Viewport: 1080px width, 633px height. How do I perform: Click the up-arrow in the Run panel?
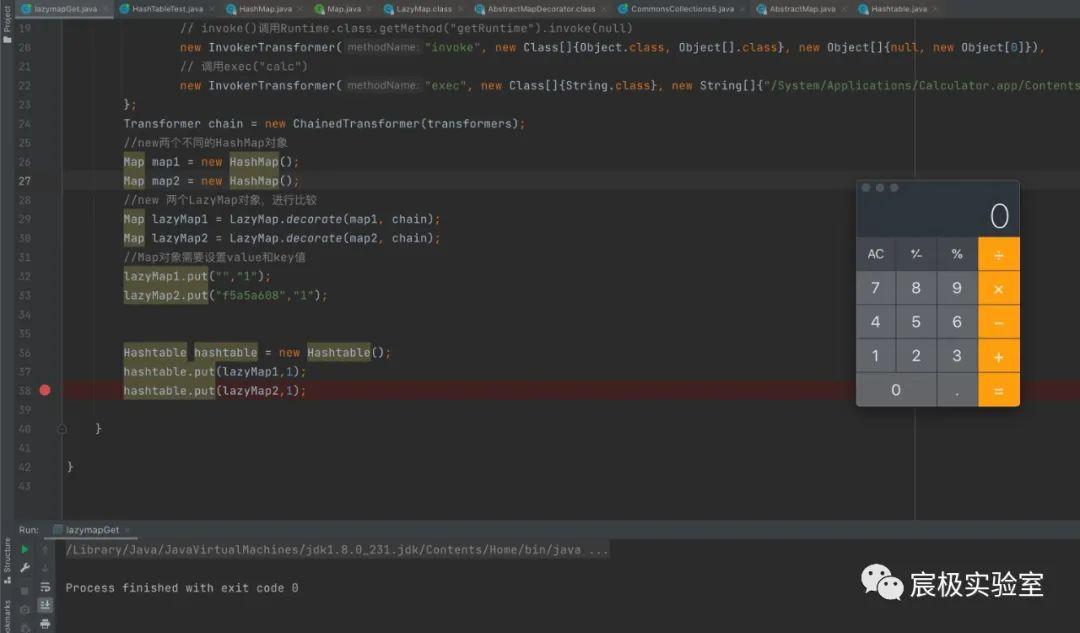tap(45, 549)
